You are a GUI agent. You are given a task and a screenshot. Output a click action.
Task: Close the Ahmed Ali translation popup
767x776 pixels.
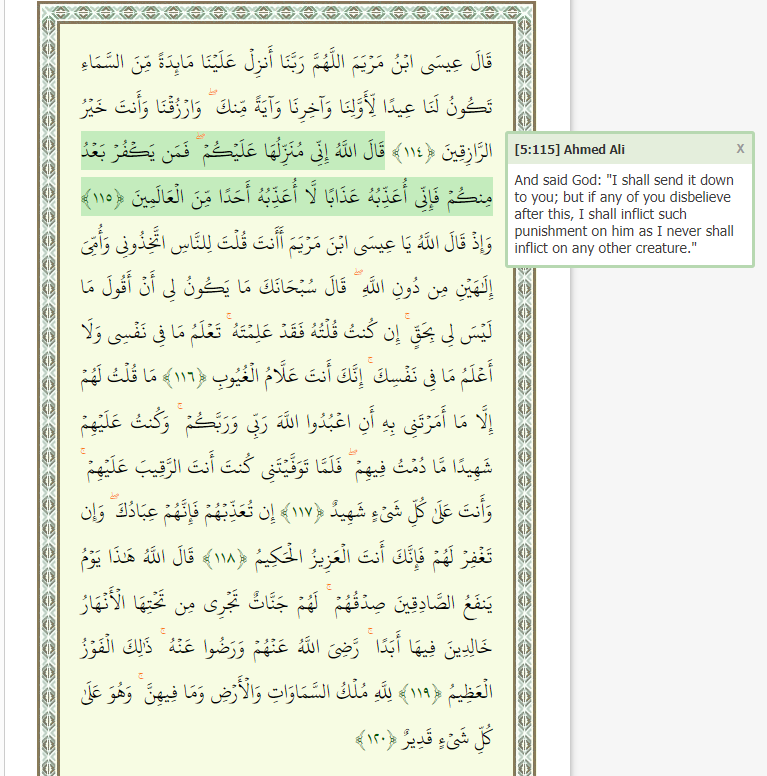pyautogui.click(x=740, y=149)
